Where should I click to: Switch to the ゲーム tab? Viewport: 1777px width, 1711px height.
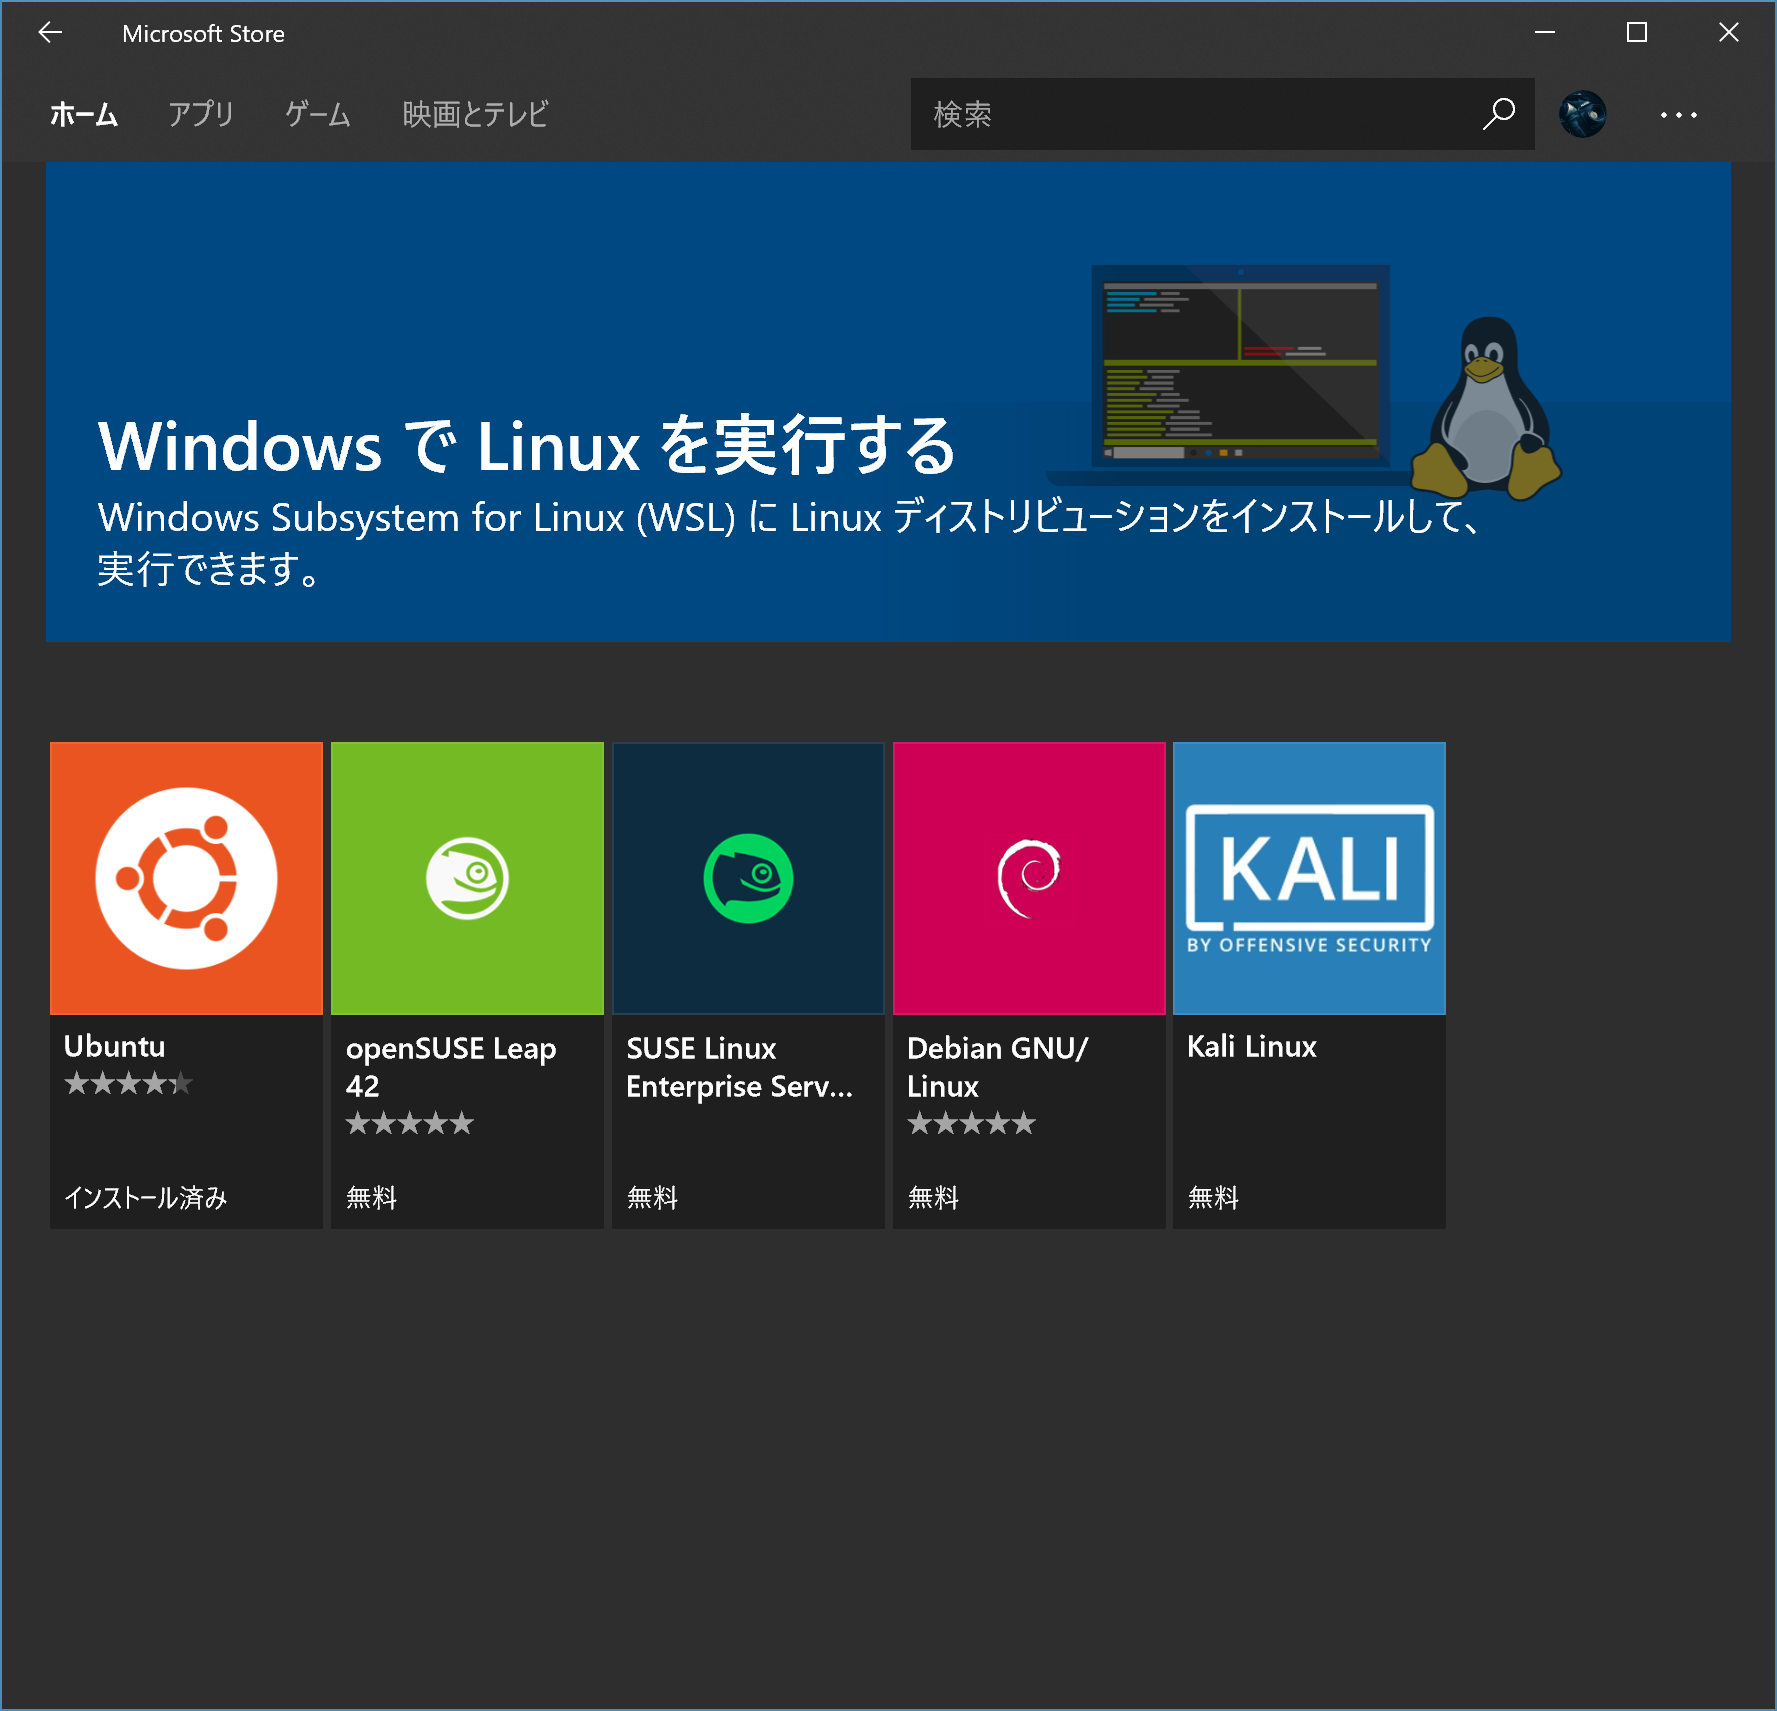[318, 115]
